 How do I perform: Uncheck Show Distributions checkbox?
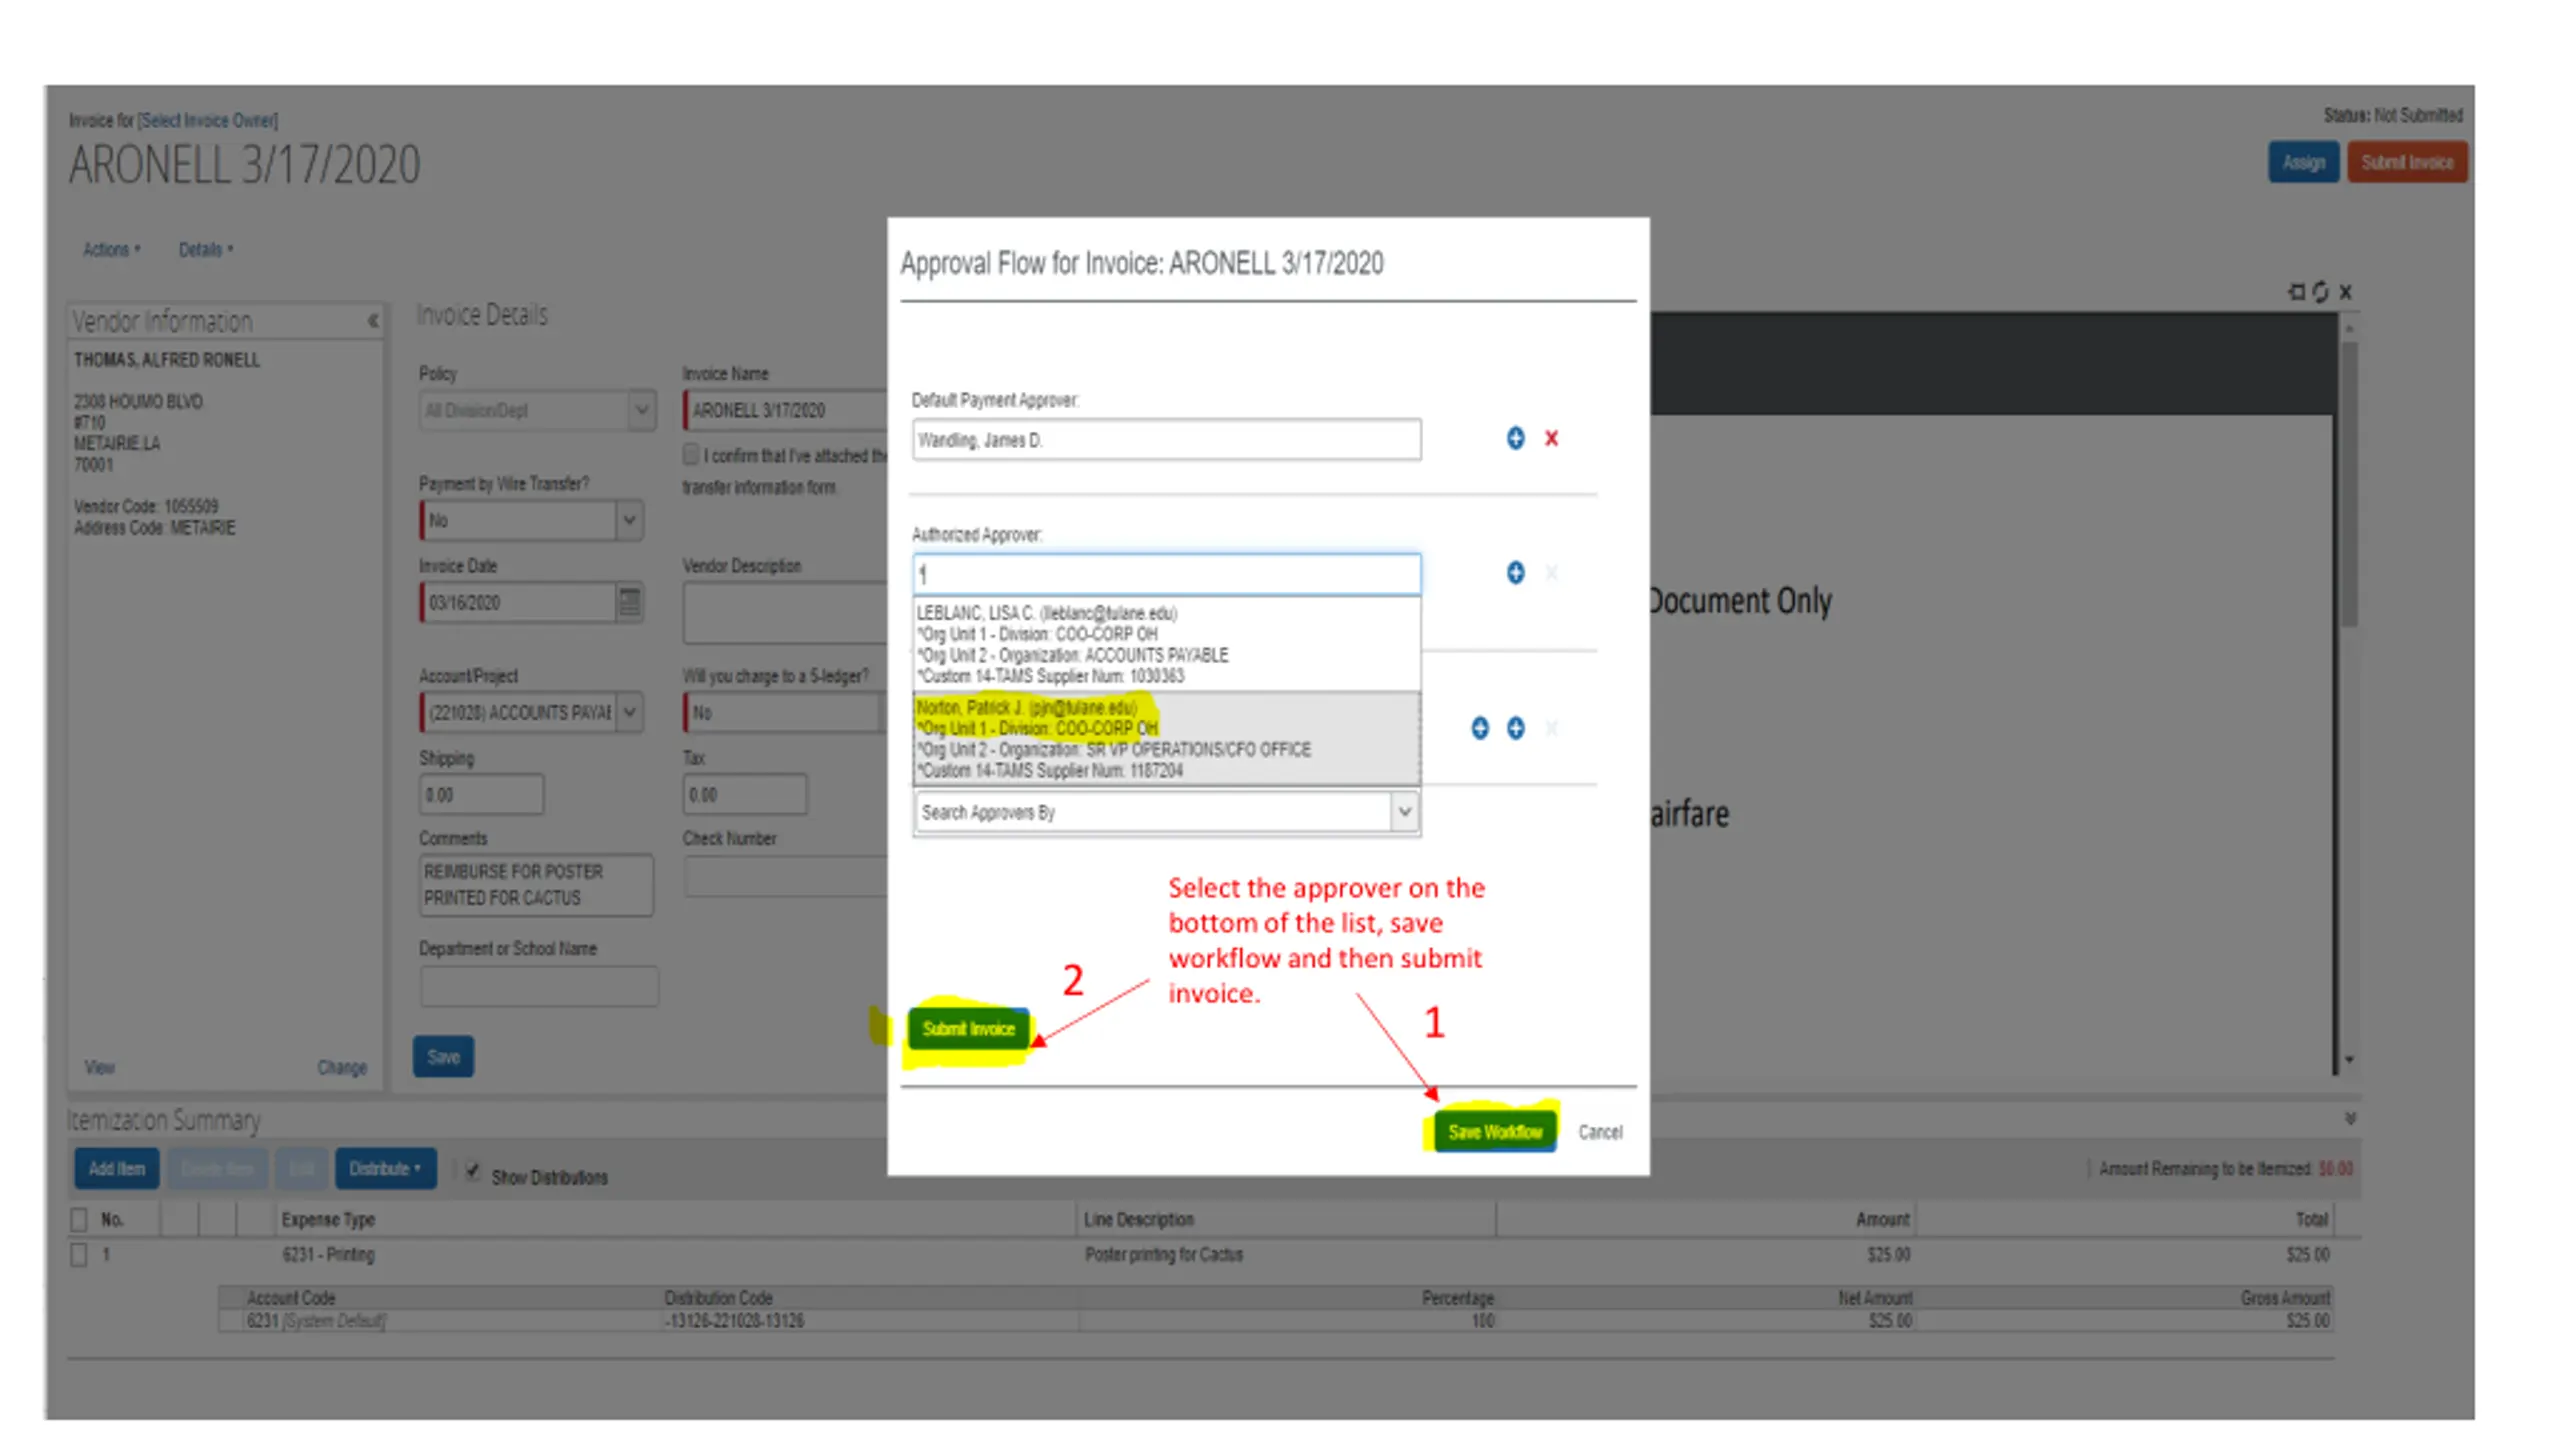coord(473,1171)
